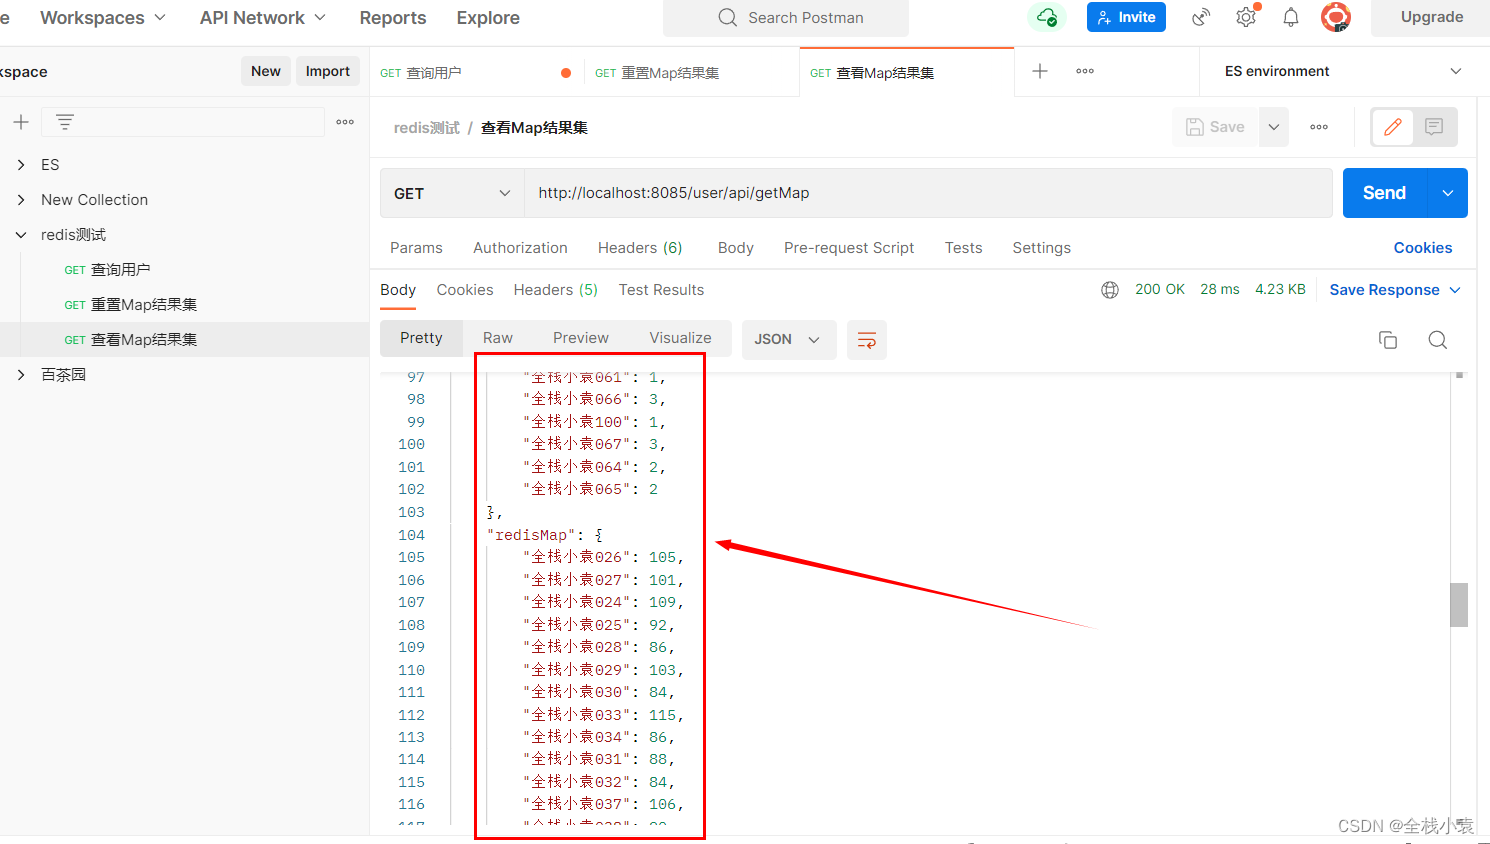Open the Save Response dropdown
This screenshot has height=844, width=1490.
1395,290
